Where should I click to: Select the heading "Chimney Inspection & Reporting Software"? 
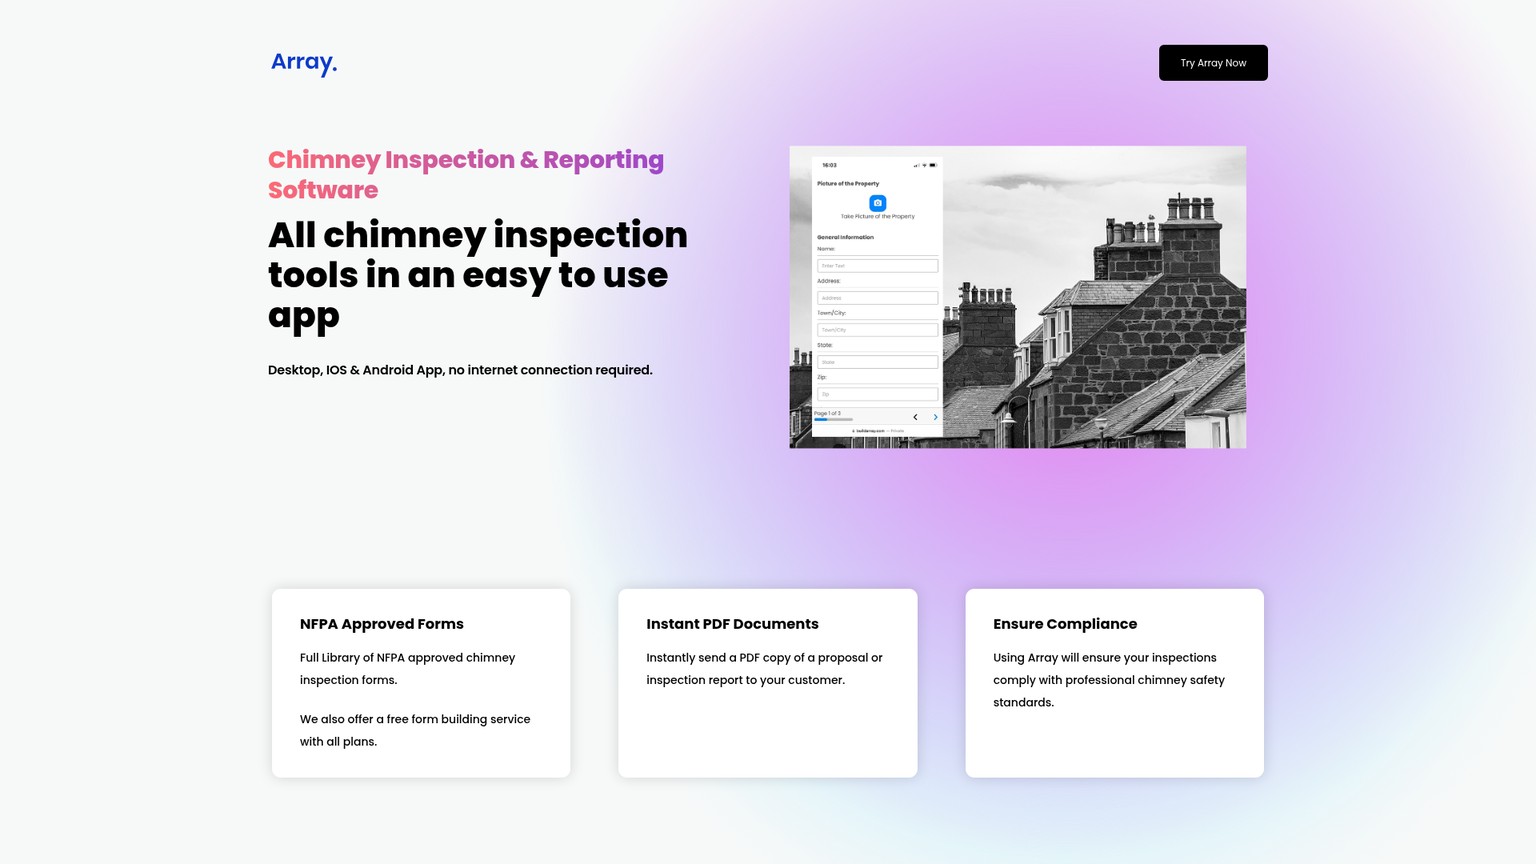(466, 174)
